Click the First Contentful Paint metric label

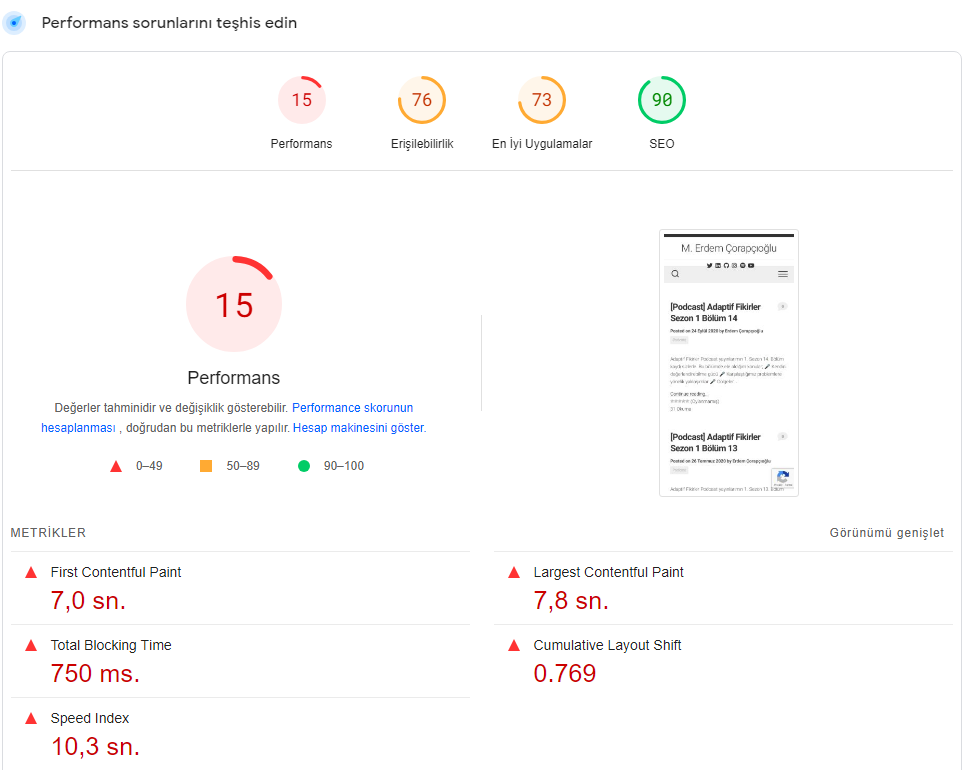point(116,572)
